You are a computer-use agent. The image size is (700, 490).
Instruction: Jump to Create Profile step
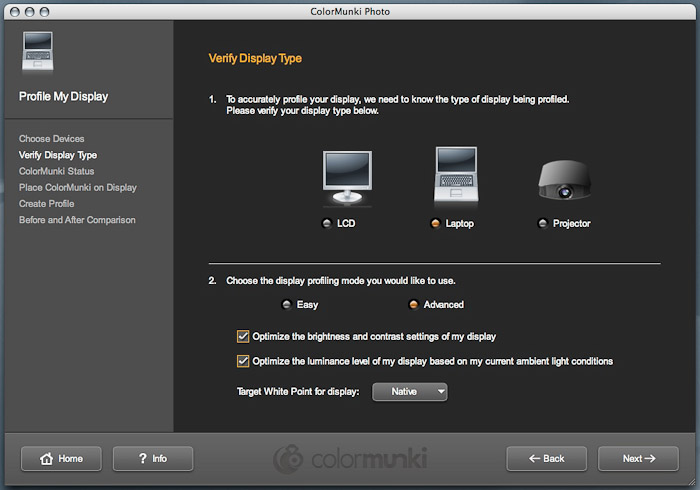pos(46,203)
